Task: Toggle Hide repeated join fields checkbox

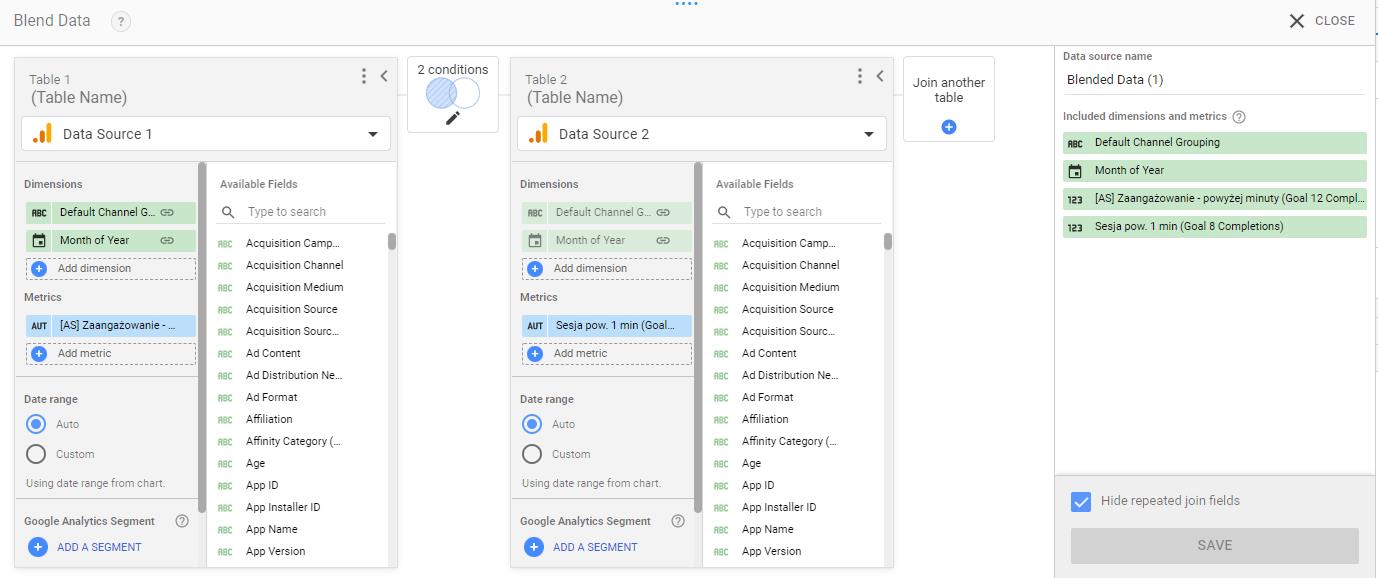Action: (x=1081, y=501)
